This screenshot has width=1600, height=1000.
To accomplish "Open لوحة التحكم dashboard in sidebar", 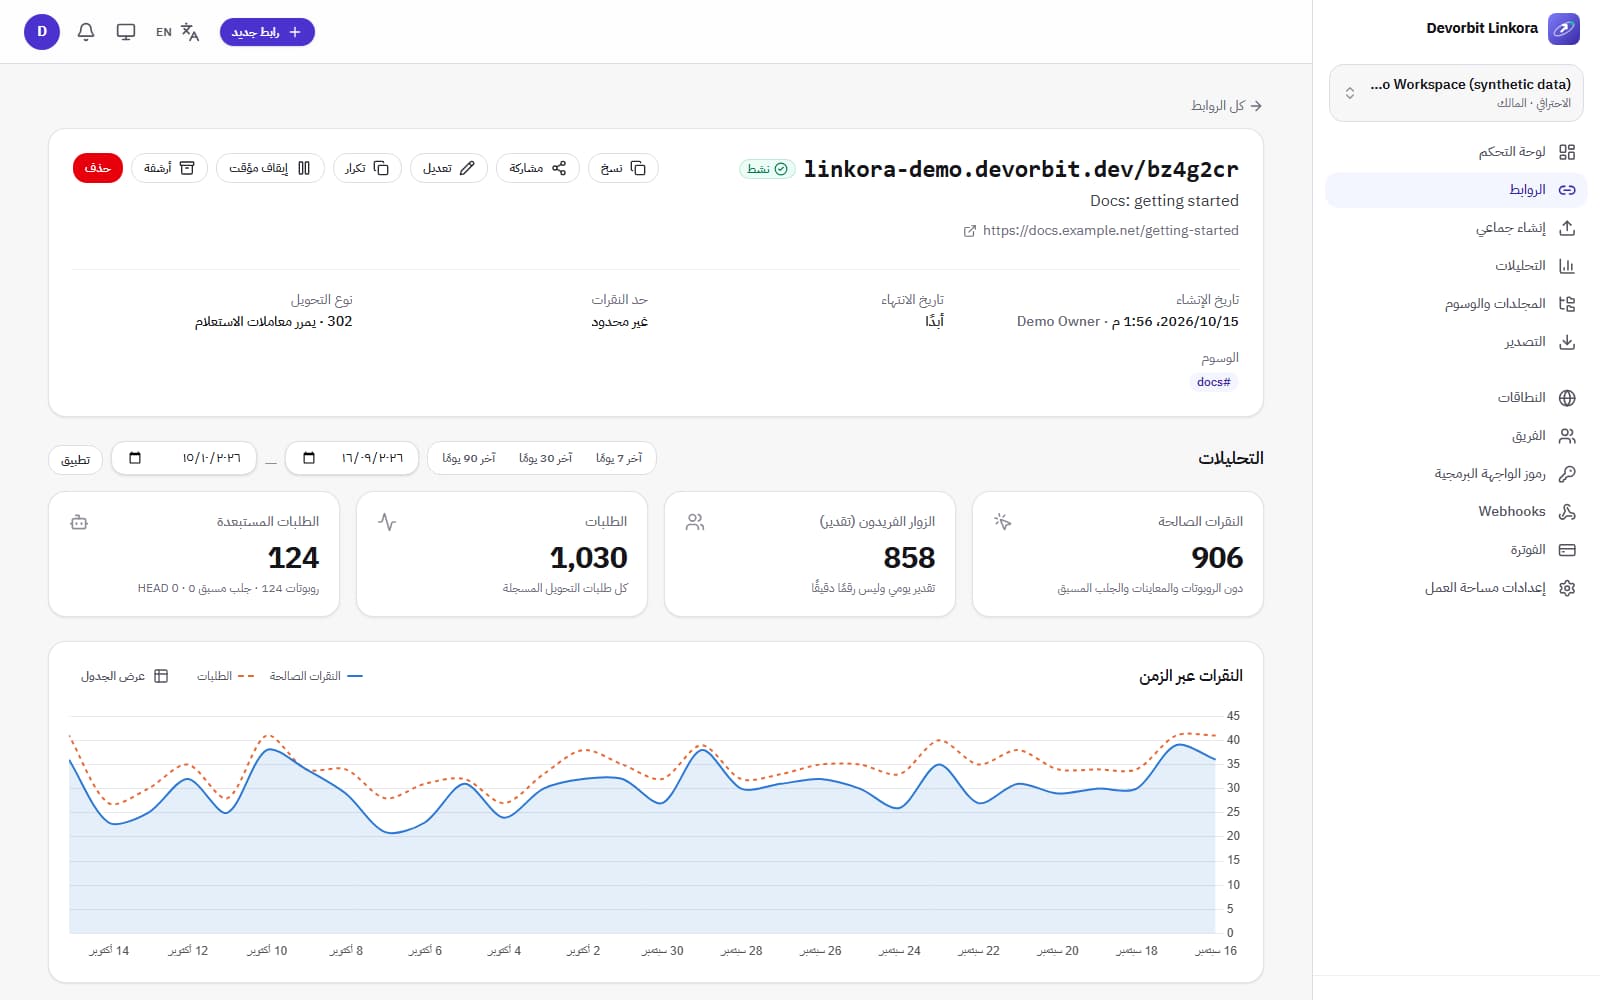I will (x=1456, y=152).
